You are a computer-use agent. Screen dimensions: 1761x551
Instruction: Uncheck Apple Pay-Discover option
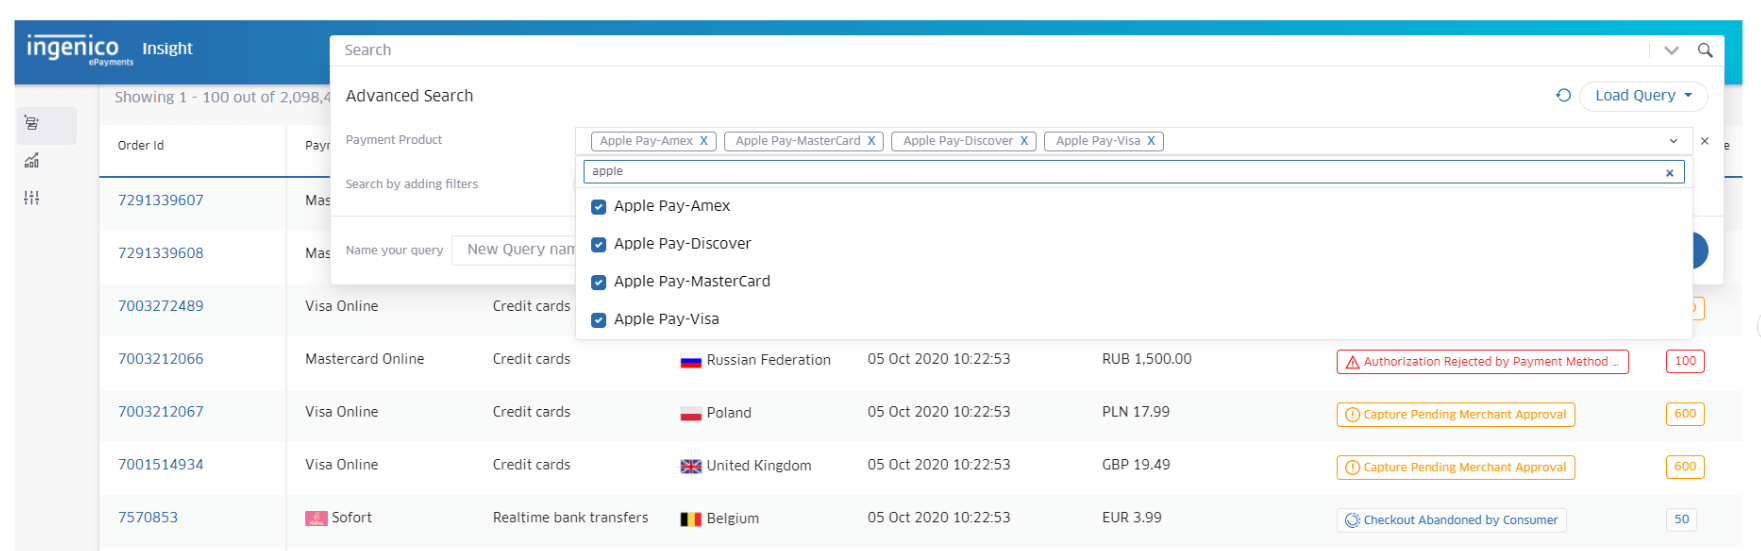(599, 245)
